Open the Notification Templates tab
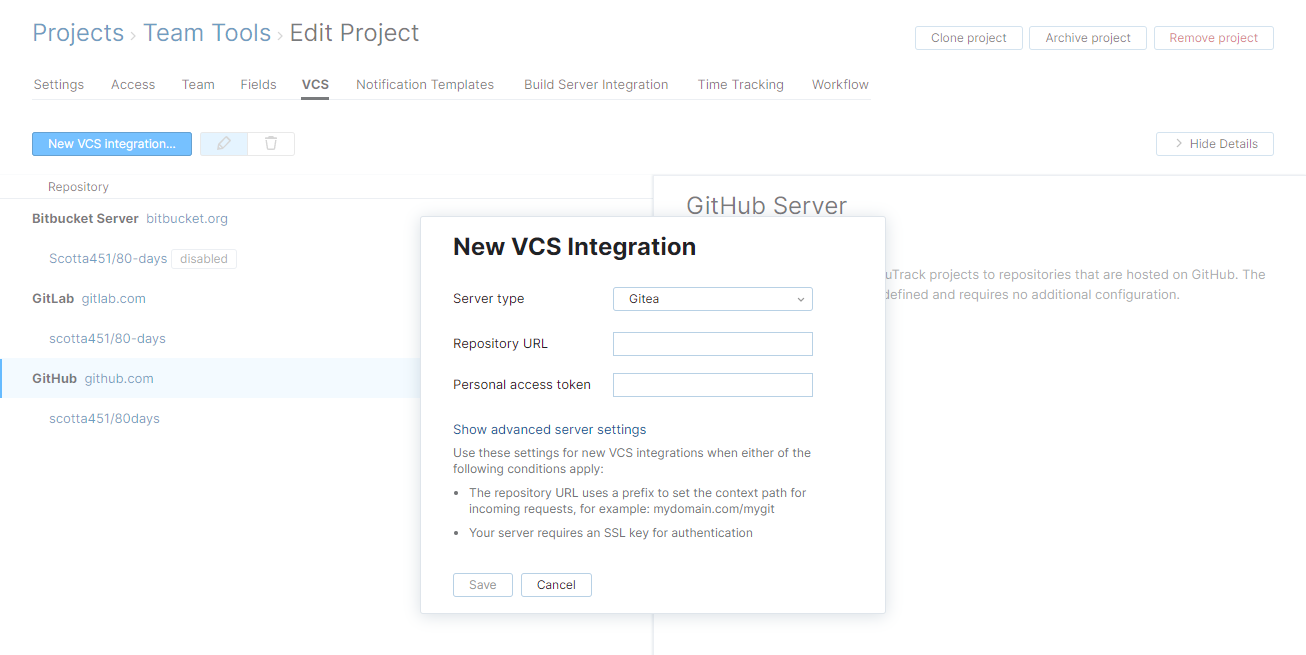This screenshot has height=655, width=1306. click(x=425, y=84)
